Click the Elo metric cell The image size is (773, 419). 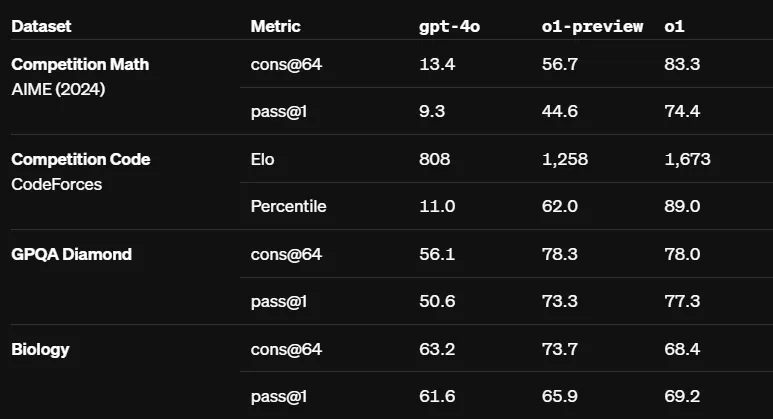point(262,159)
